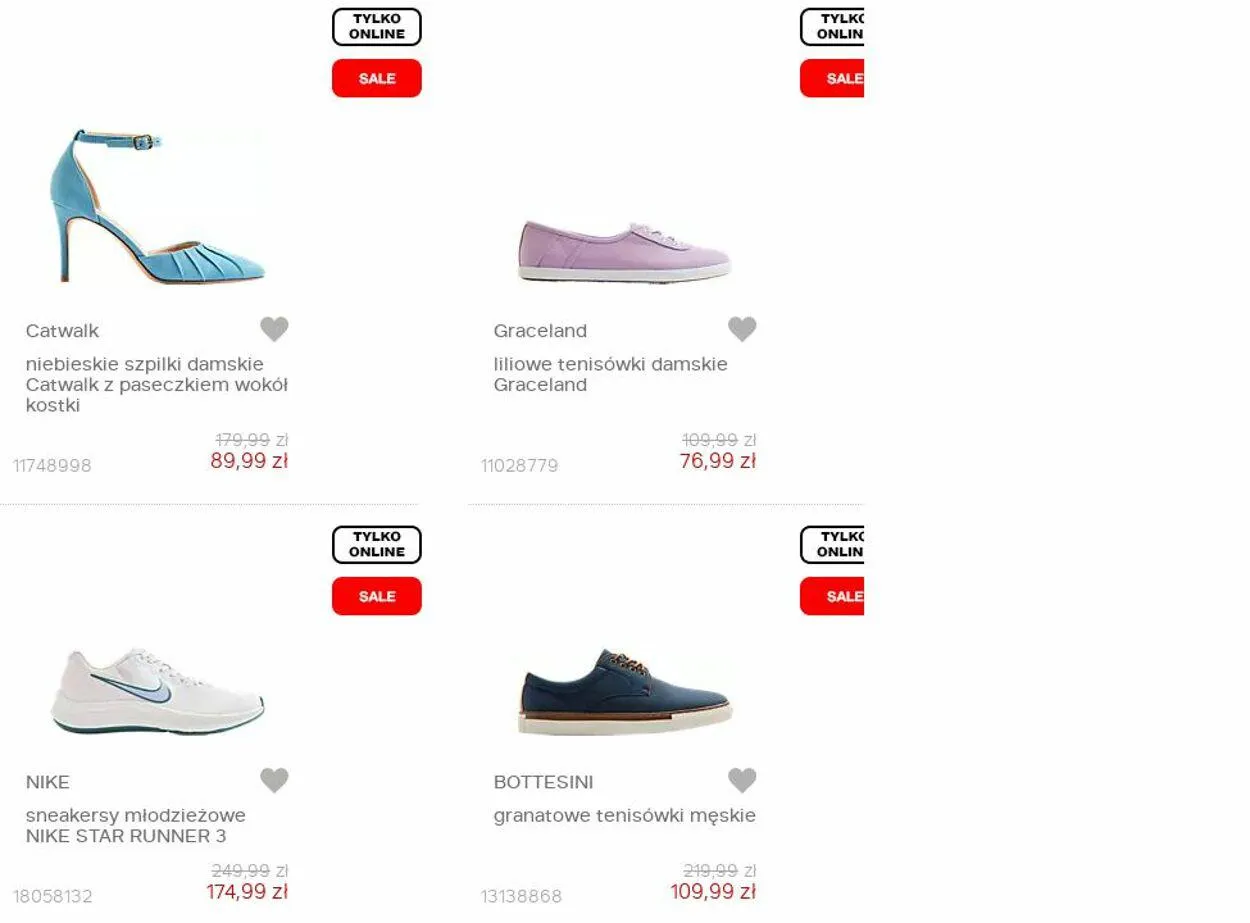
Task: Open 'liliowe tenisówki damskie Graceland' link
Action: [x=610, y=374]
